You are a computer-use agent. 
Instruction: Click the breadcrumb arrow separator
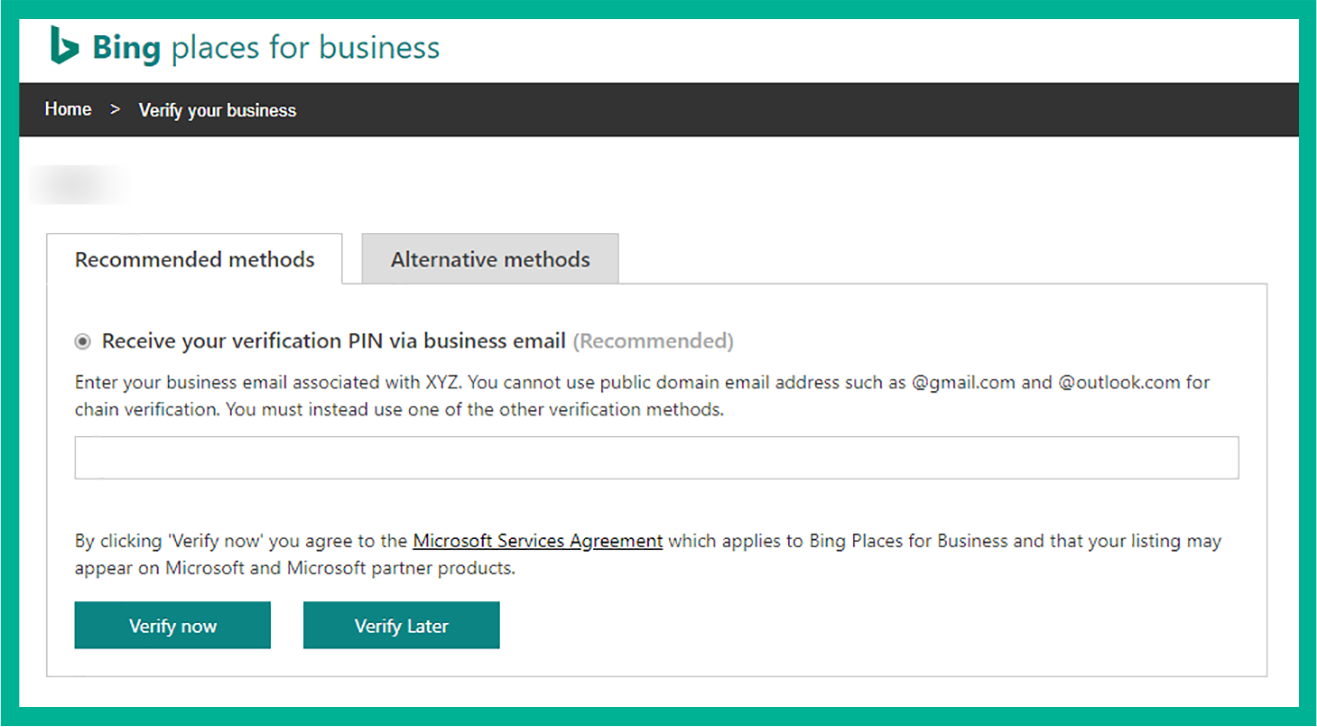click(x=115, y=109)
